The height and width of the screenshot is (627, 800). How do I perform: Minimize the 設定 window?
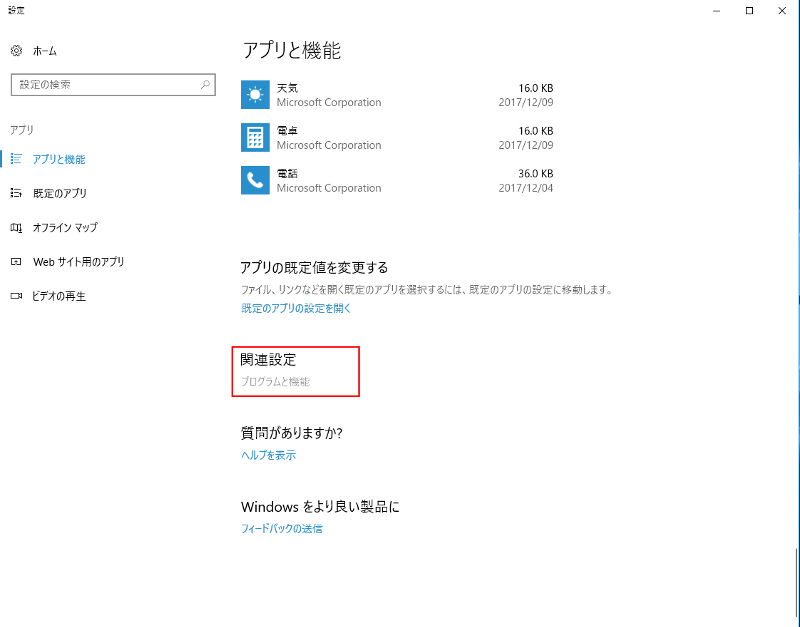pos(717,11)
